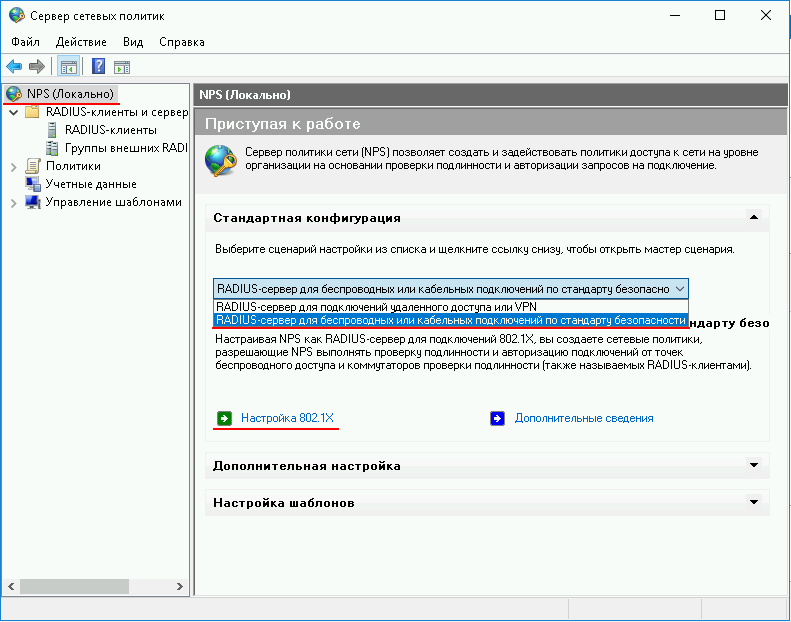Click the Управление шаблонами monitor icon

33,202
